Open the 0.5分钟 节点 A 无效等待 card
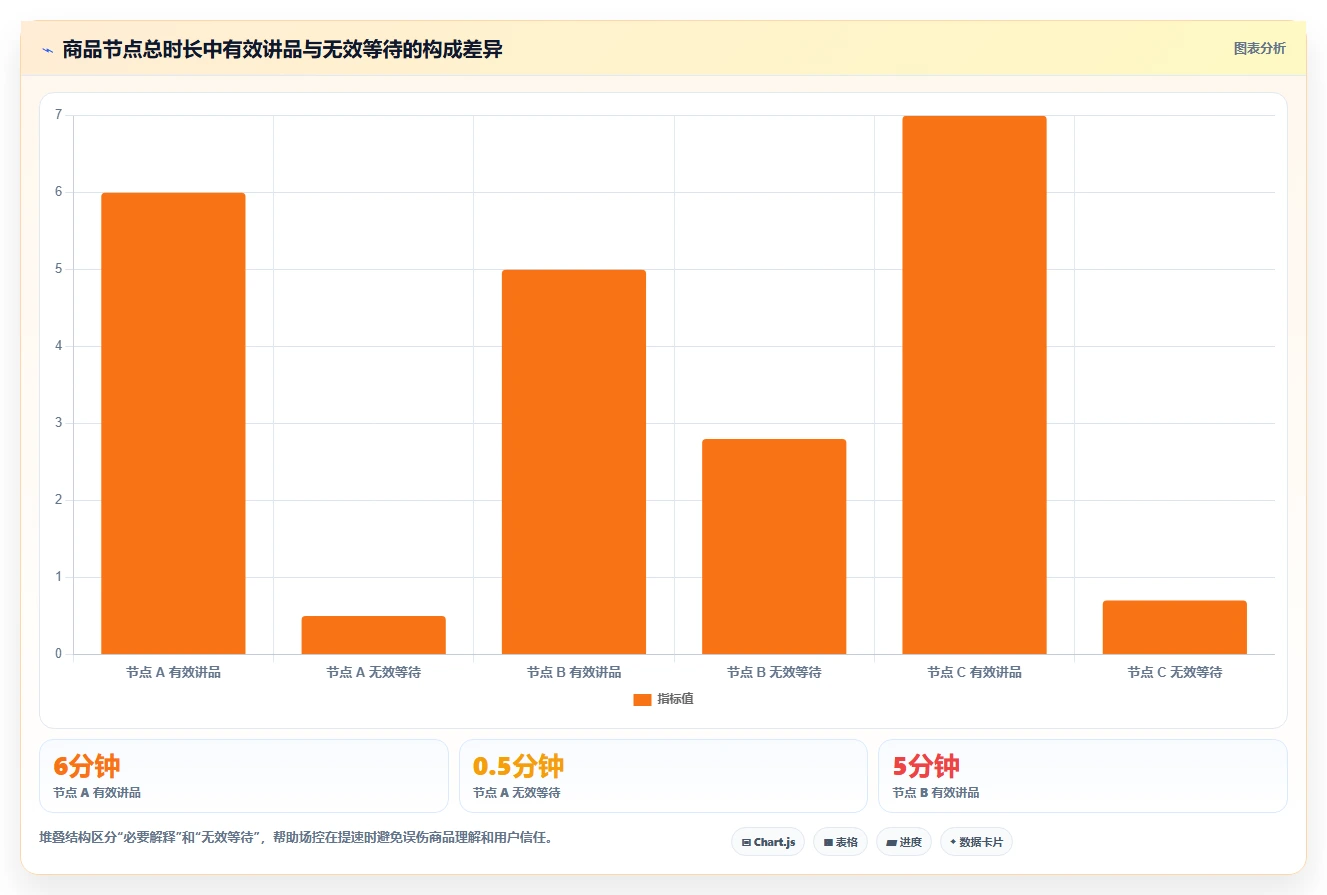Screen dimensions: 1327x895 [663, 776]
